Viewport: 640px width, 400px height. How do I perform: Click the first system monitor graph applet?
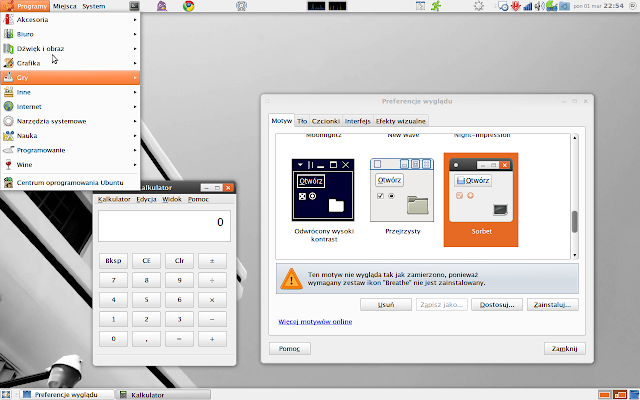point(316,6)
